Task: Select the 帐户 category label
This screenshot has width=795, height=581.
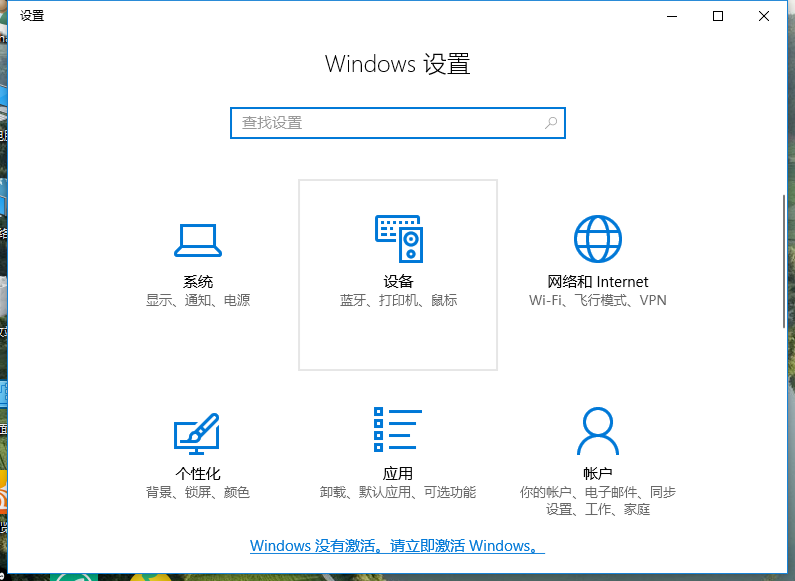Action: pyautogui.click(x=598, y=474)
